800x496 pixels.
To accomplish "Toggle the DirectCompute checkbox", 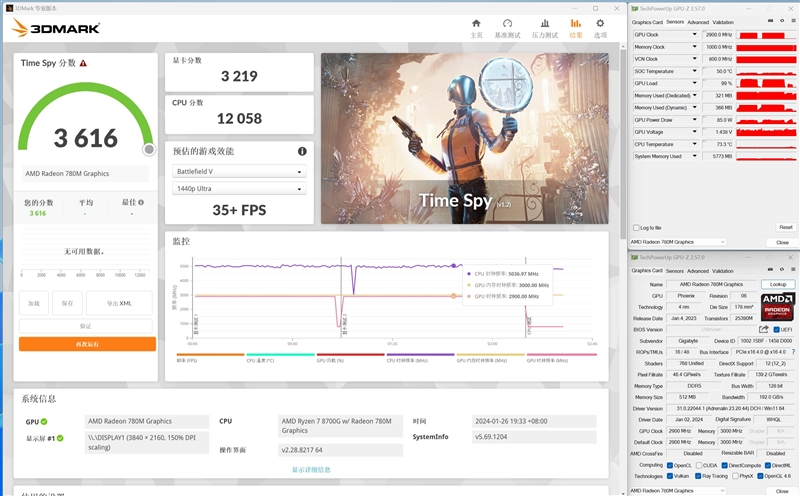I will coord(724,465).
